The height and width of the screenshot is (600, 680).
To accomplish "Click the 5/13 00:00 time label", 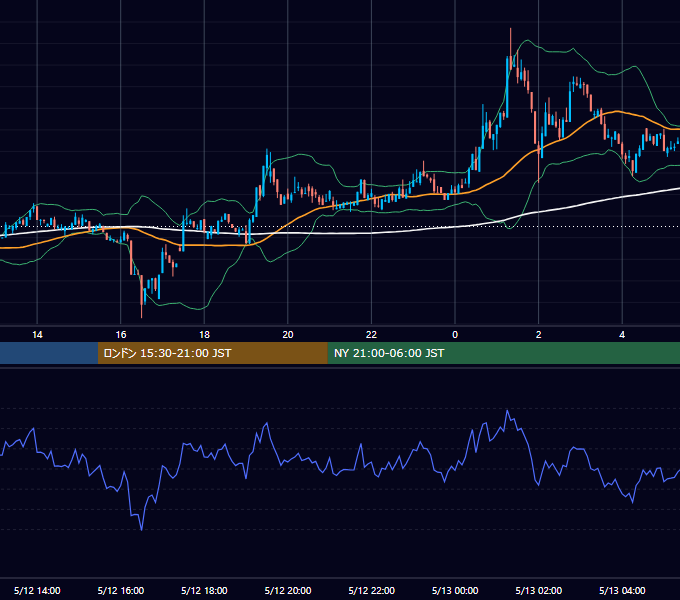I will click(x=455, y=590).
